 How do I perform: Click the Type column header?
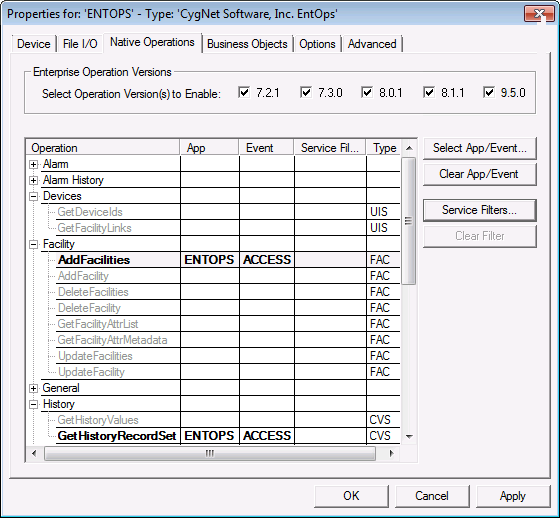point(384,148)
